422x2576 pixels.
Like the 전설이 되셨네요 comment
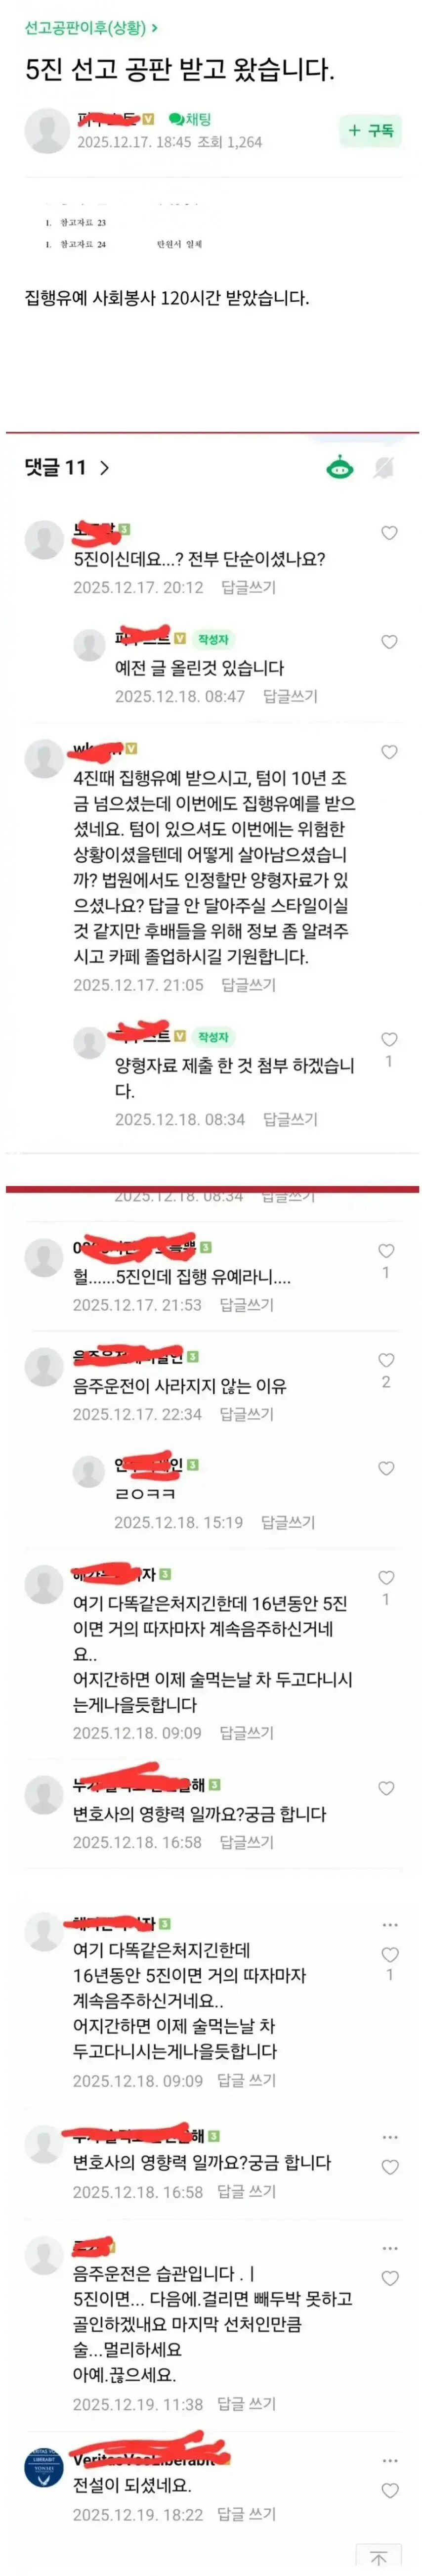pyautogui.click(x=390, y=2491)
